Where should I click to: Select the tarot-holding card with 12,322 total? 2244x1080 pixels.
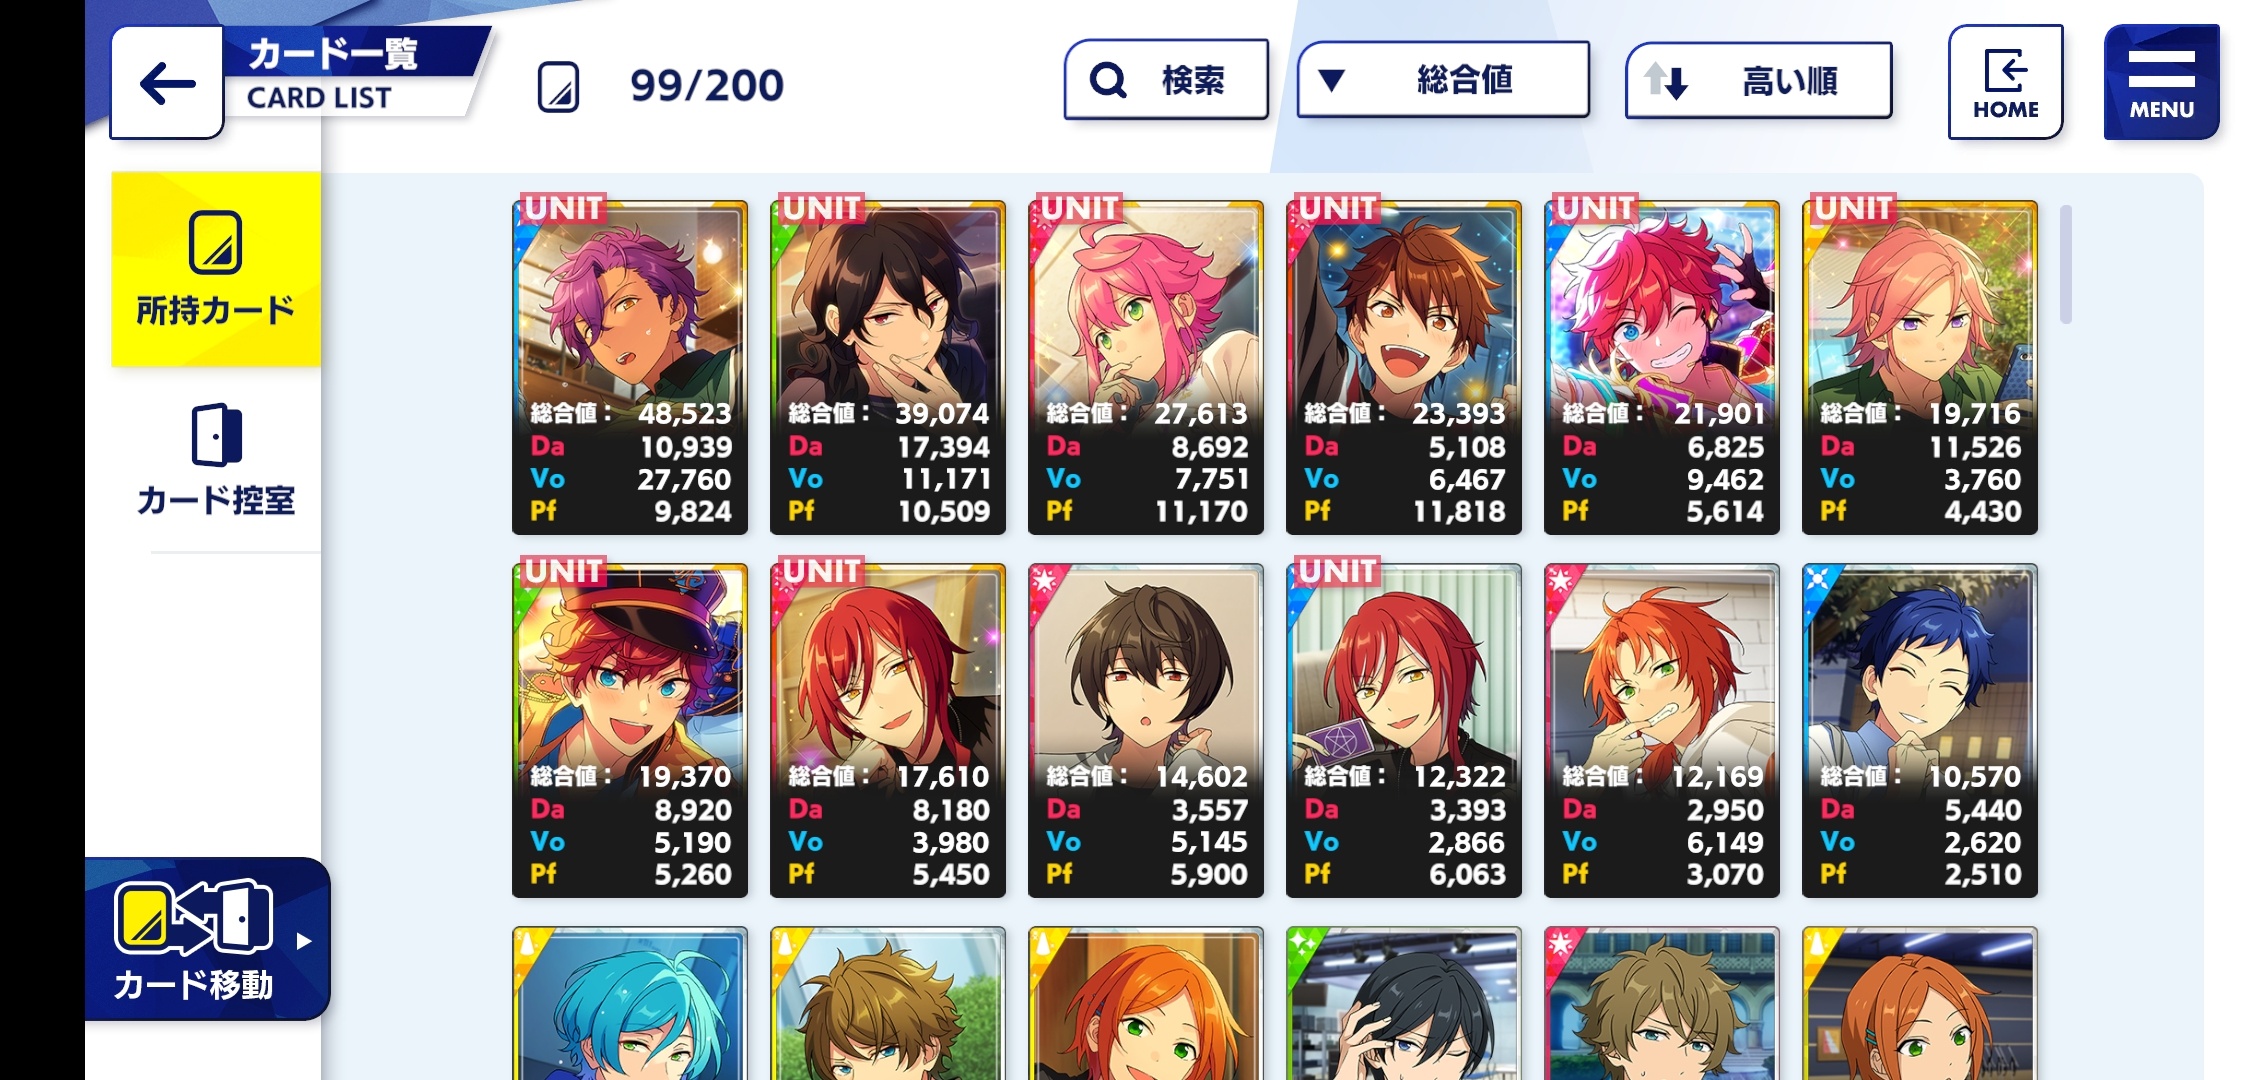(x=1404, y=729)
